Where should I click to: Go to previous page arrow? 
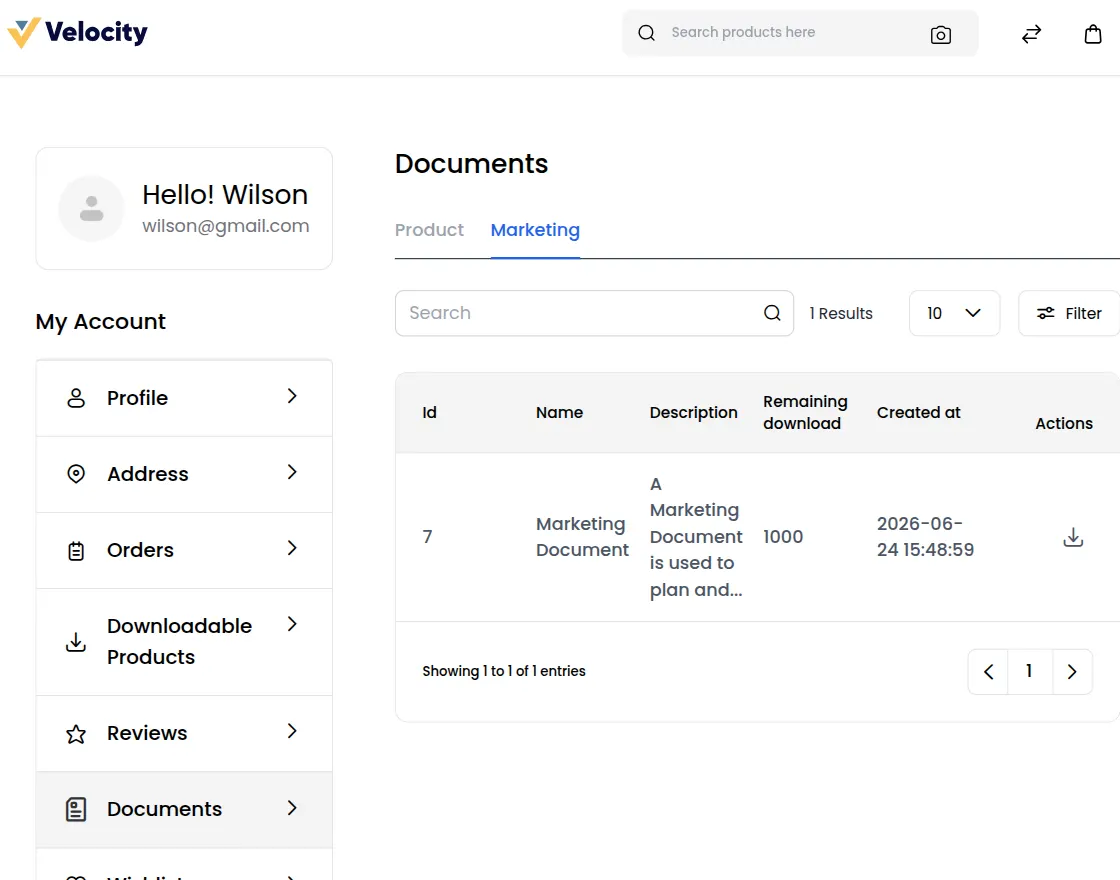point(989,671)
